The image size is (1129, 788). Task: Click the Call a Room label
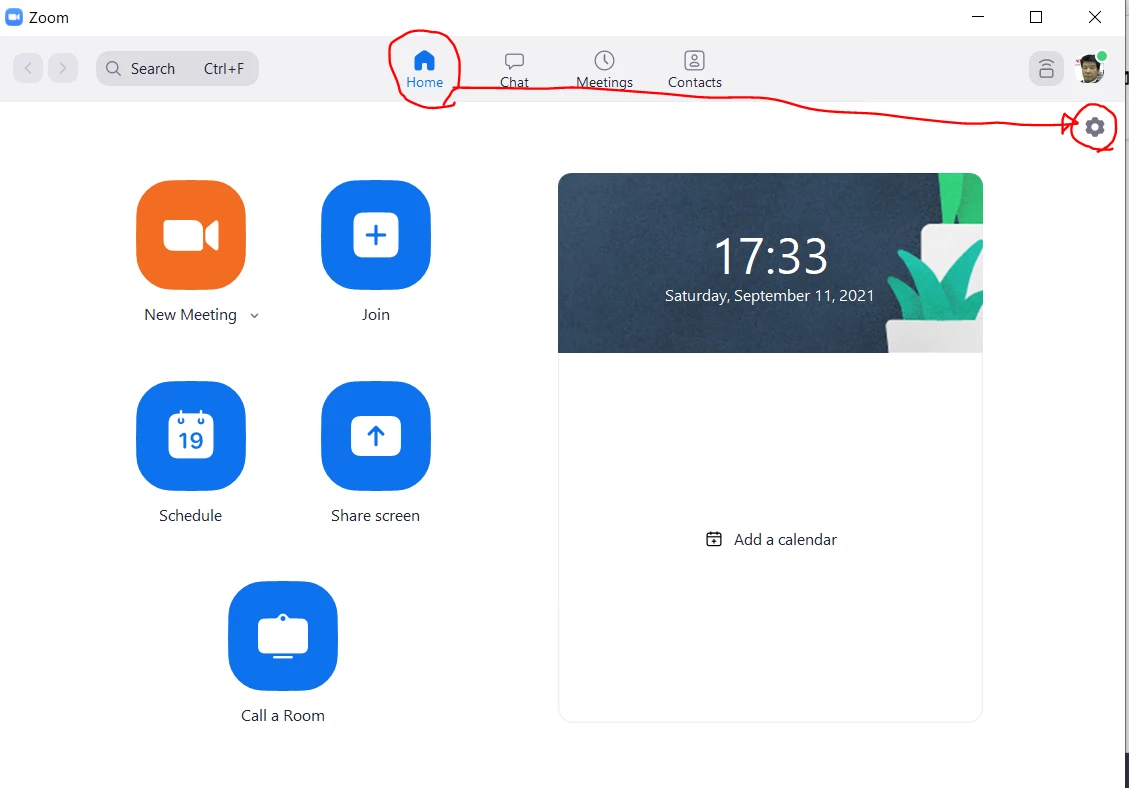(x=283, y=715)
